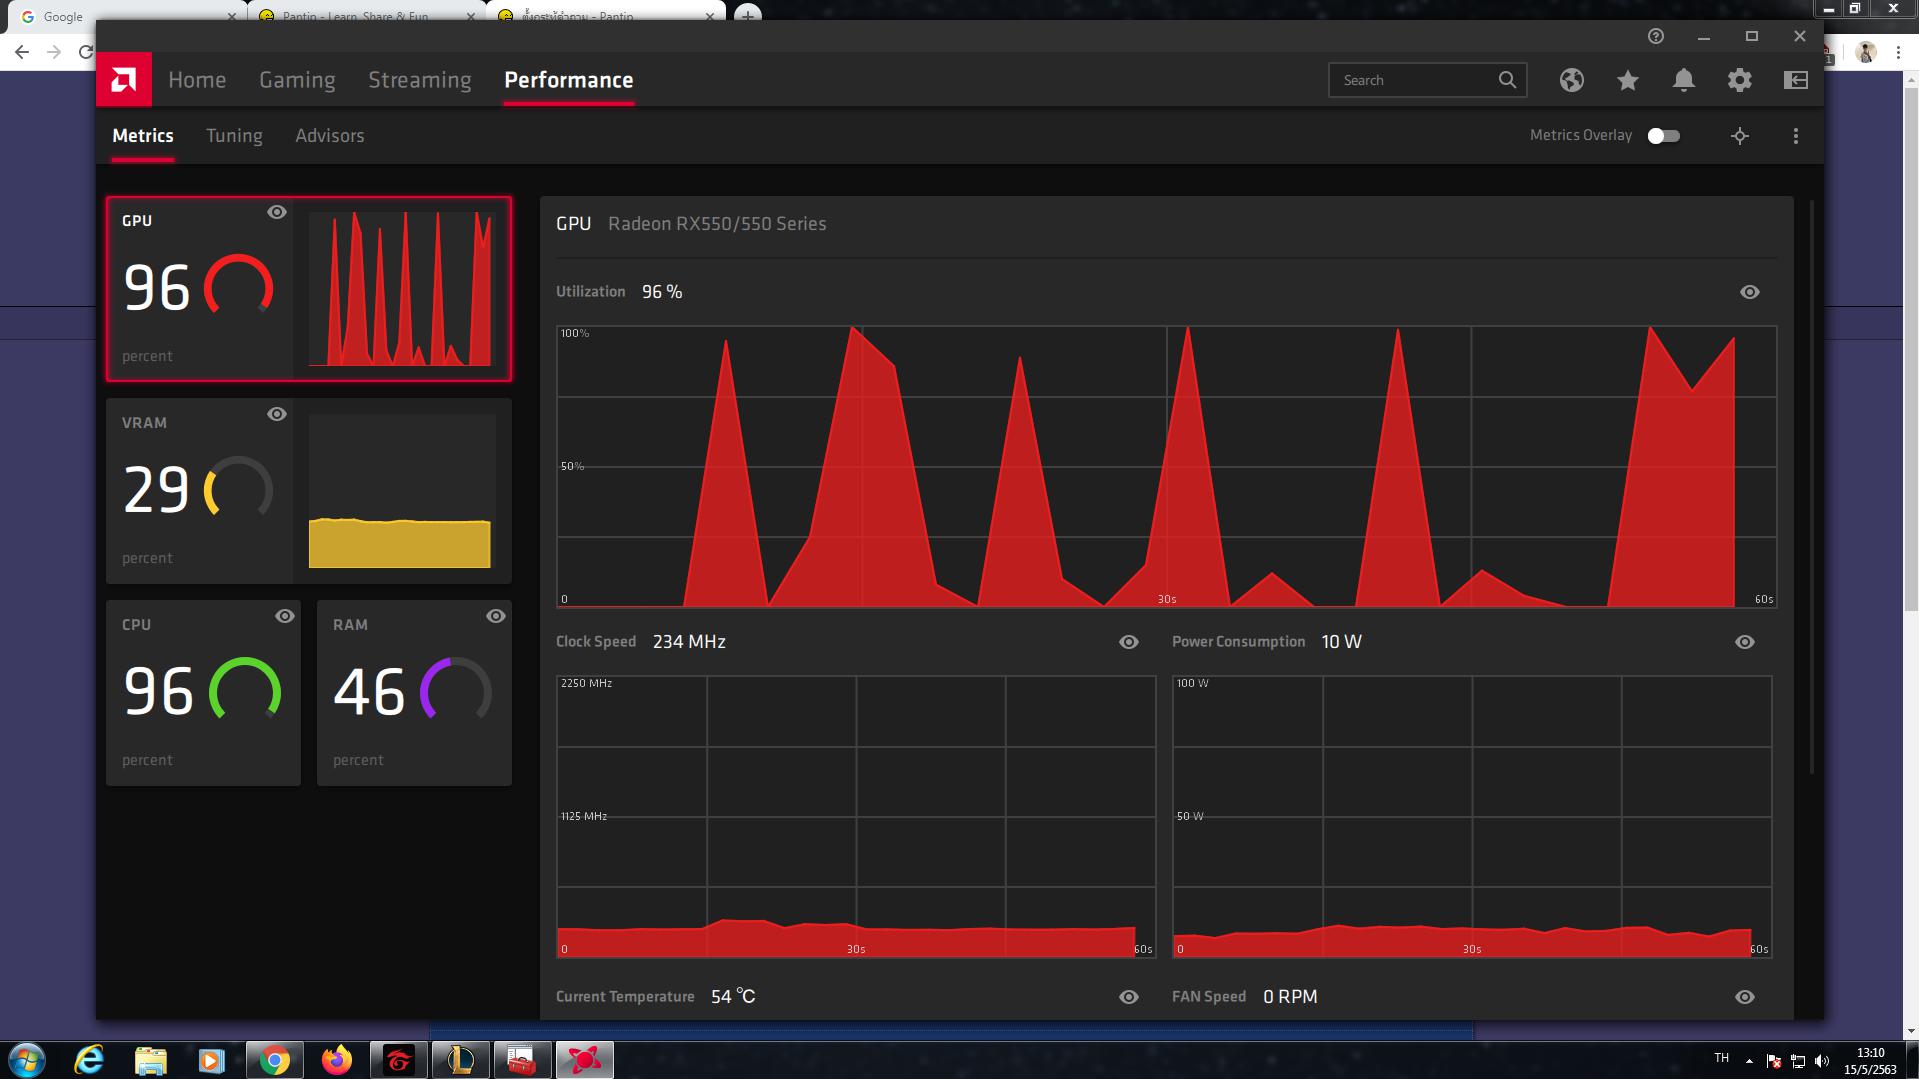Toggle Current Temperature eye icon
1919x1079 pixels.
(1129, 997)
